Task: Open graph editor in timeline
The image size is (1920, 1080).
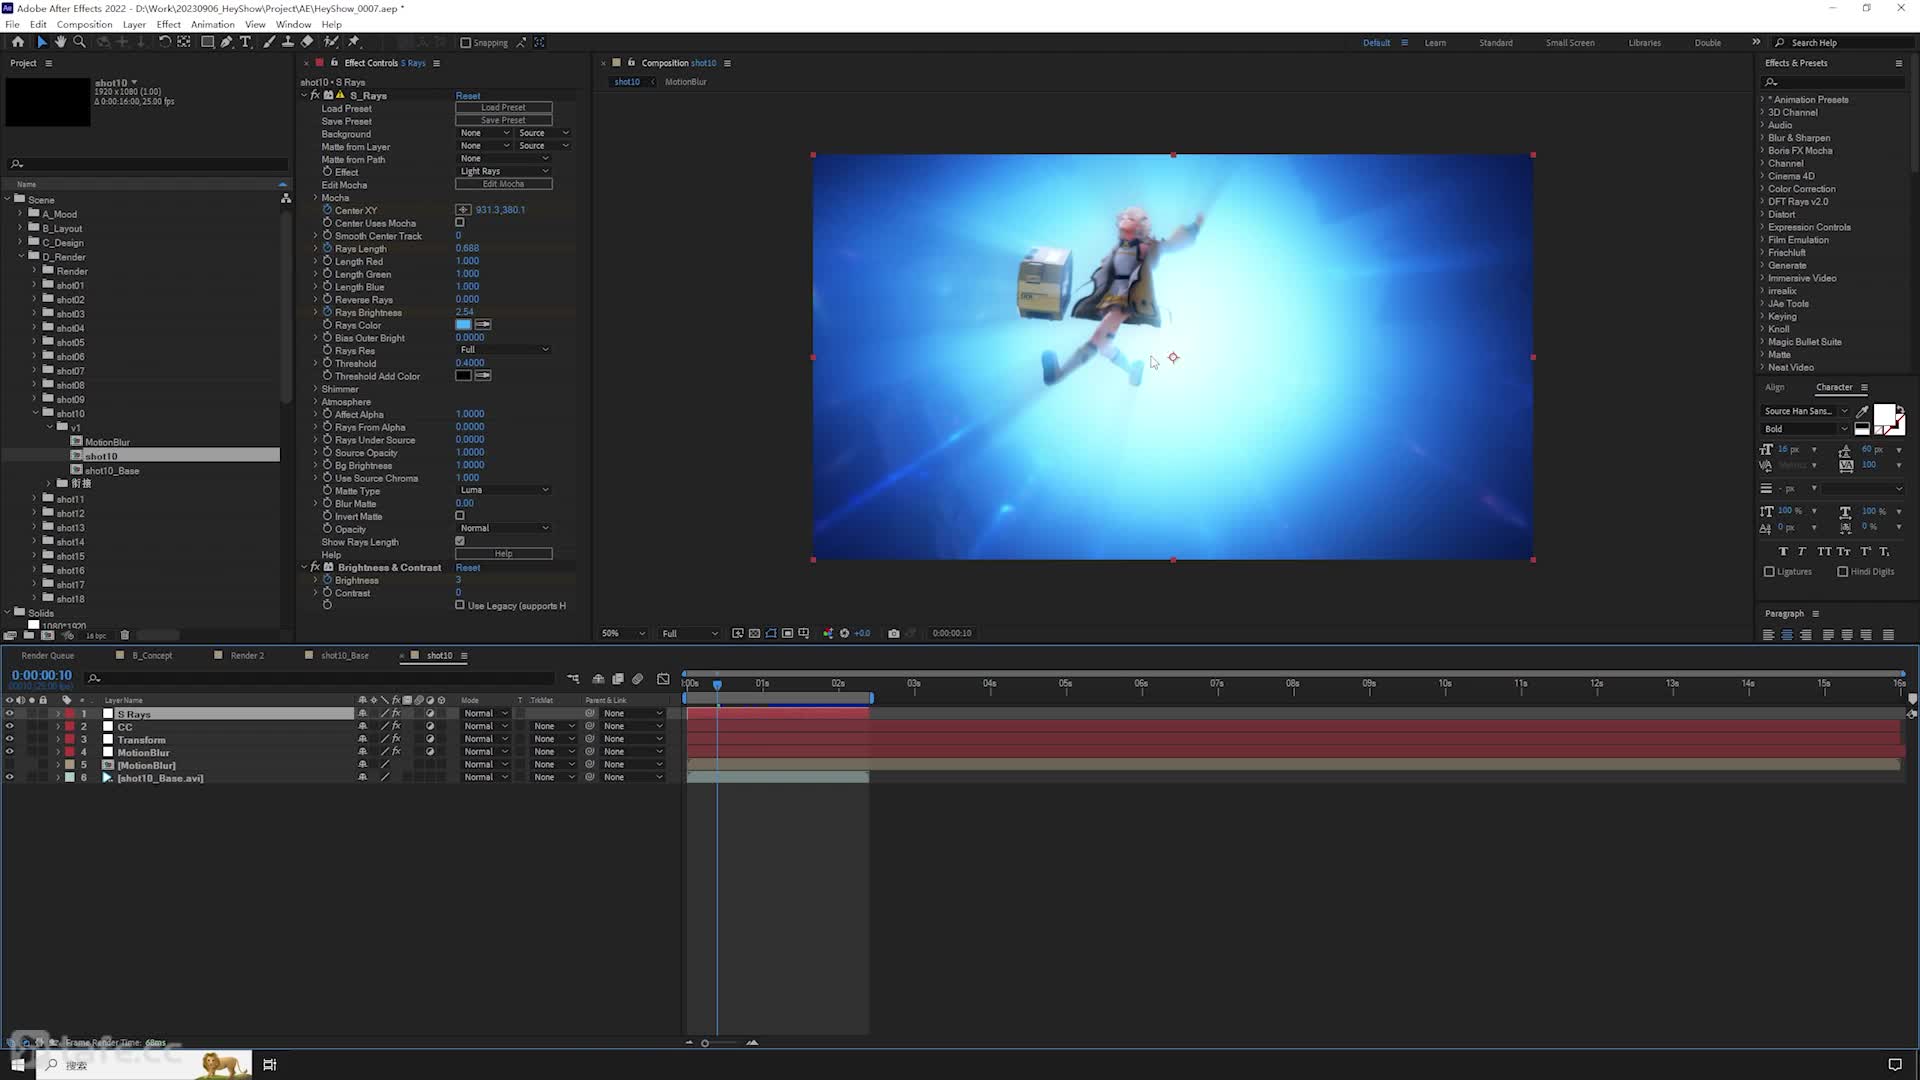Action: (x=663, y=679)
